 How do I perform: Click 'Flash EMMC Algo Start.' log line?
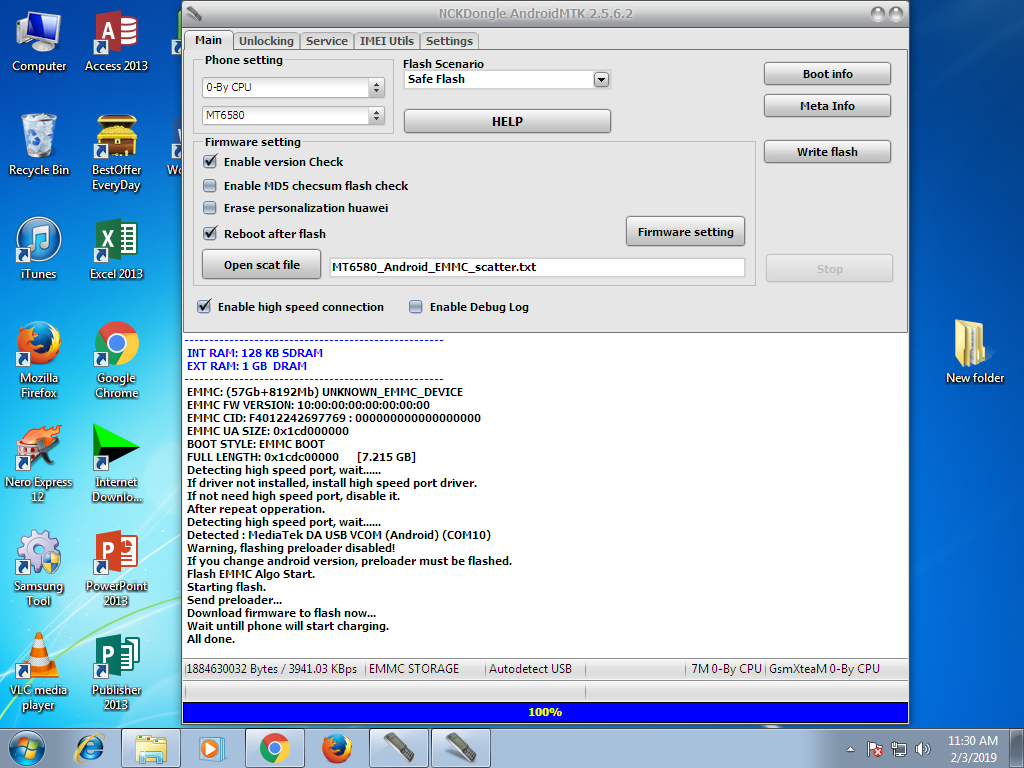pos(251,574)
